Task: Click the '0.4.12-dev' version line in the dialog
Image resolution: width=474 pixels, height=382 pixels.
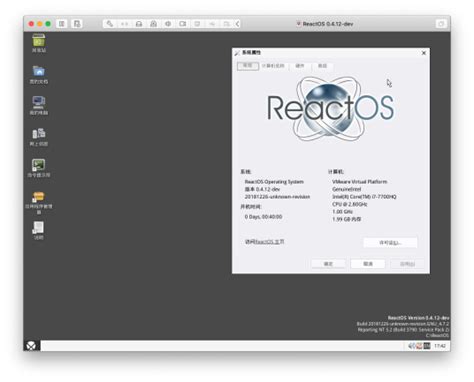Action: tap(262, 189)
